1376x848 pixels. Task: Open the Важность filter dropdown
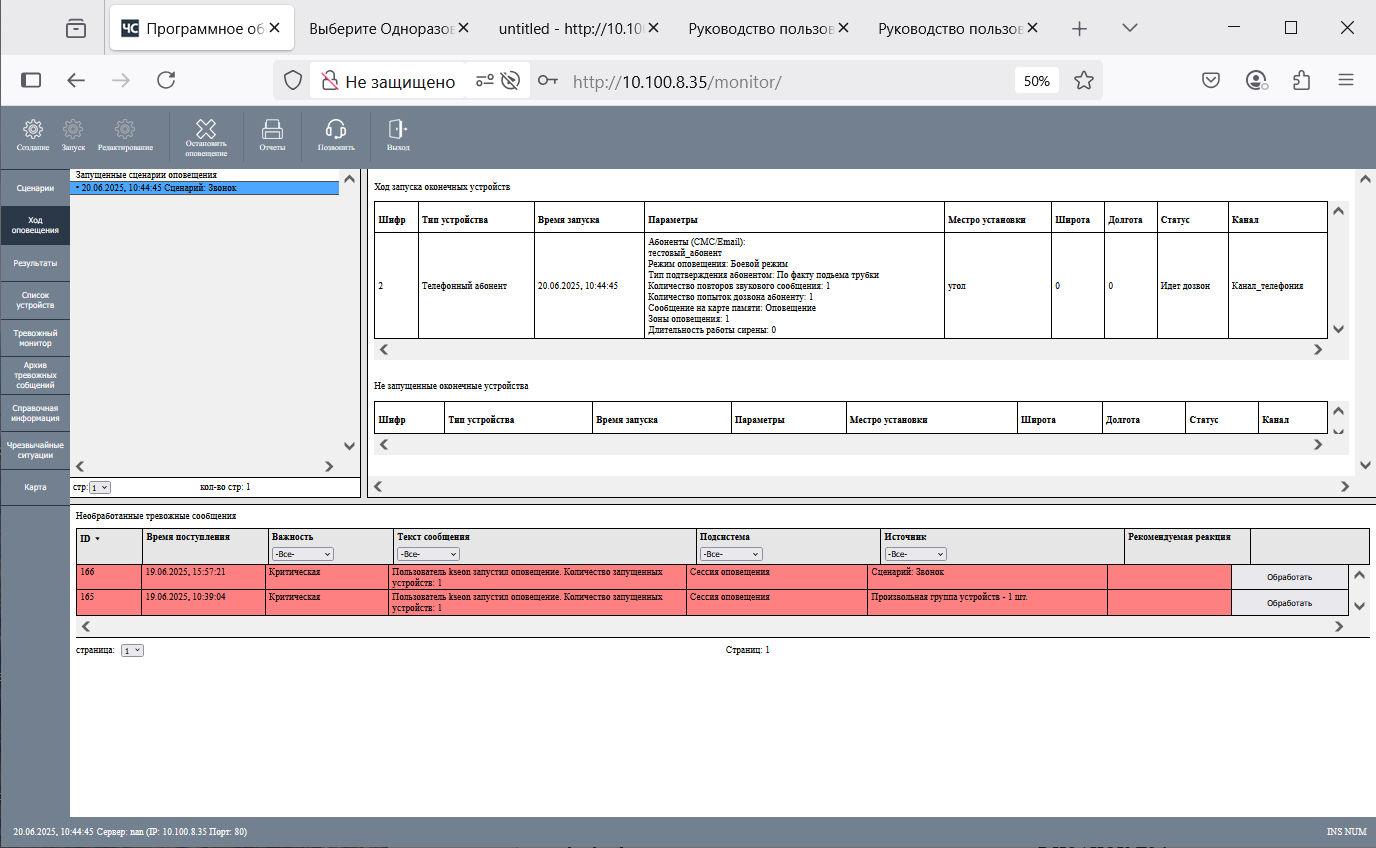[302, 554]
